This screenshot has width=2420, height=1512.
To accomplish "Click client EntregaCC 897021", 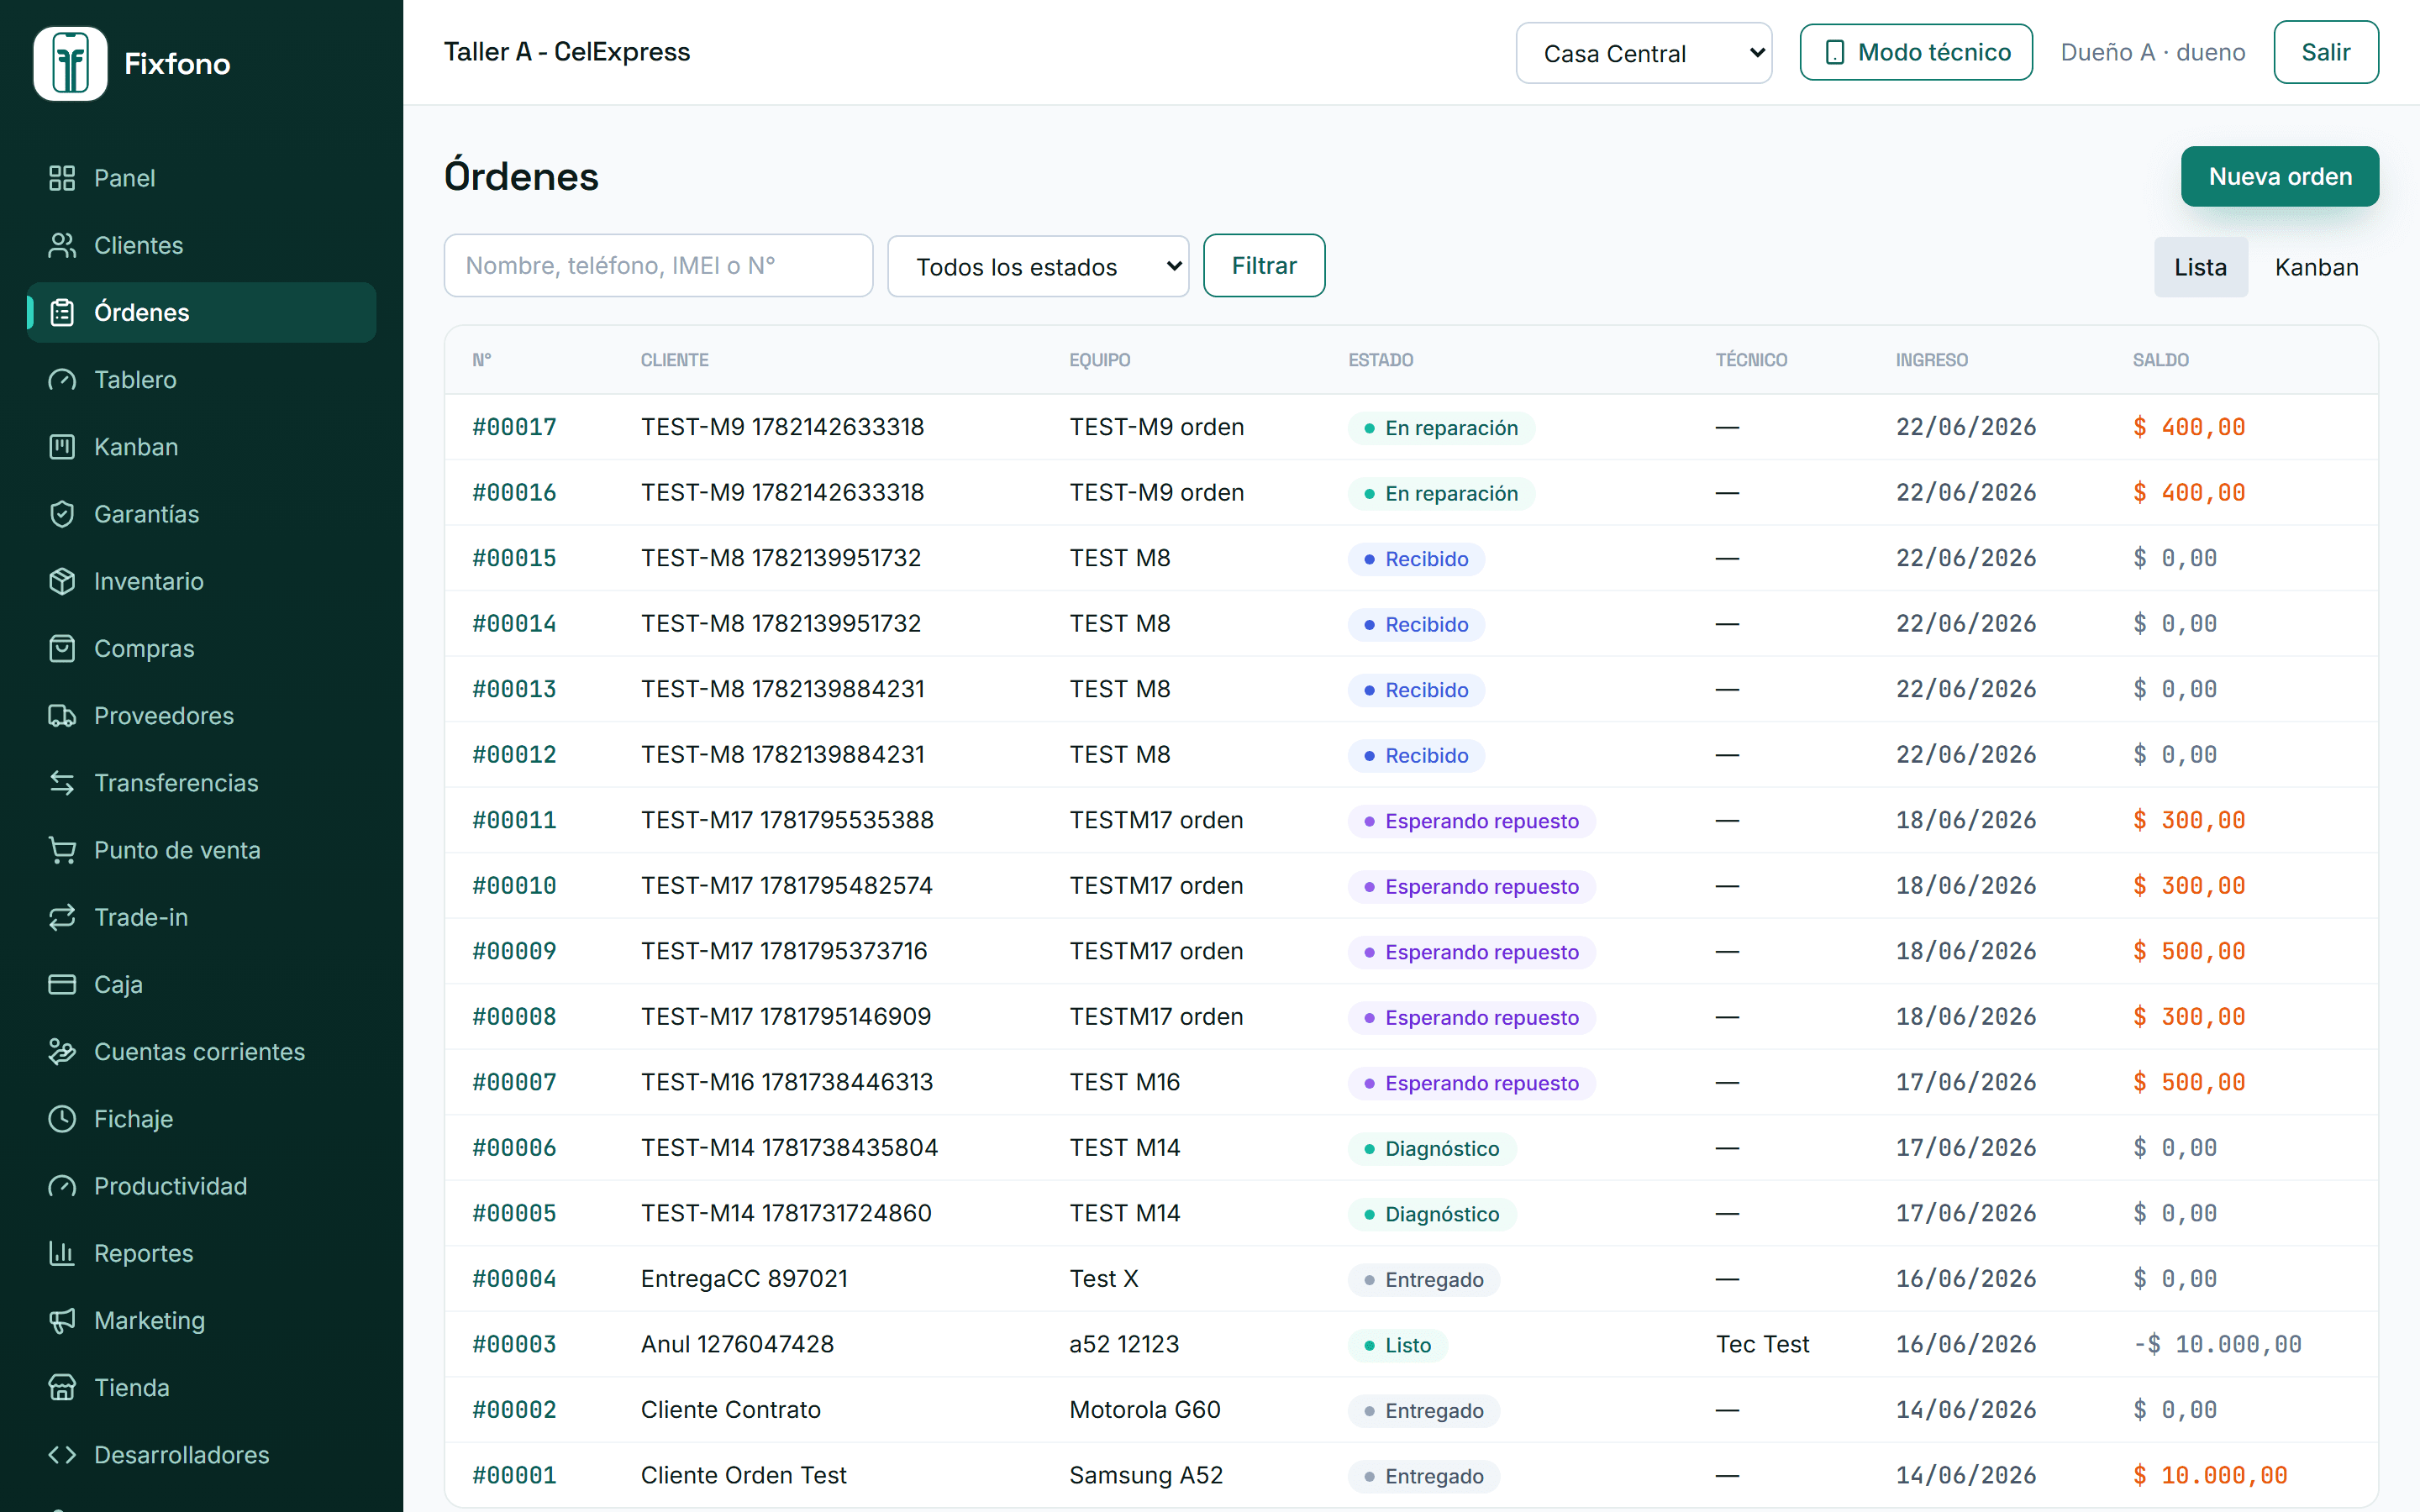I will click(x=744, y=1278).
